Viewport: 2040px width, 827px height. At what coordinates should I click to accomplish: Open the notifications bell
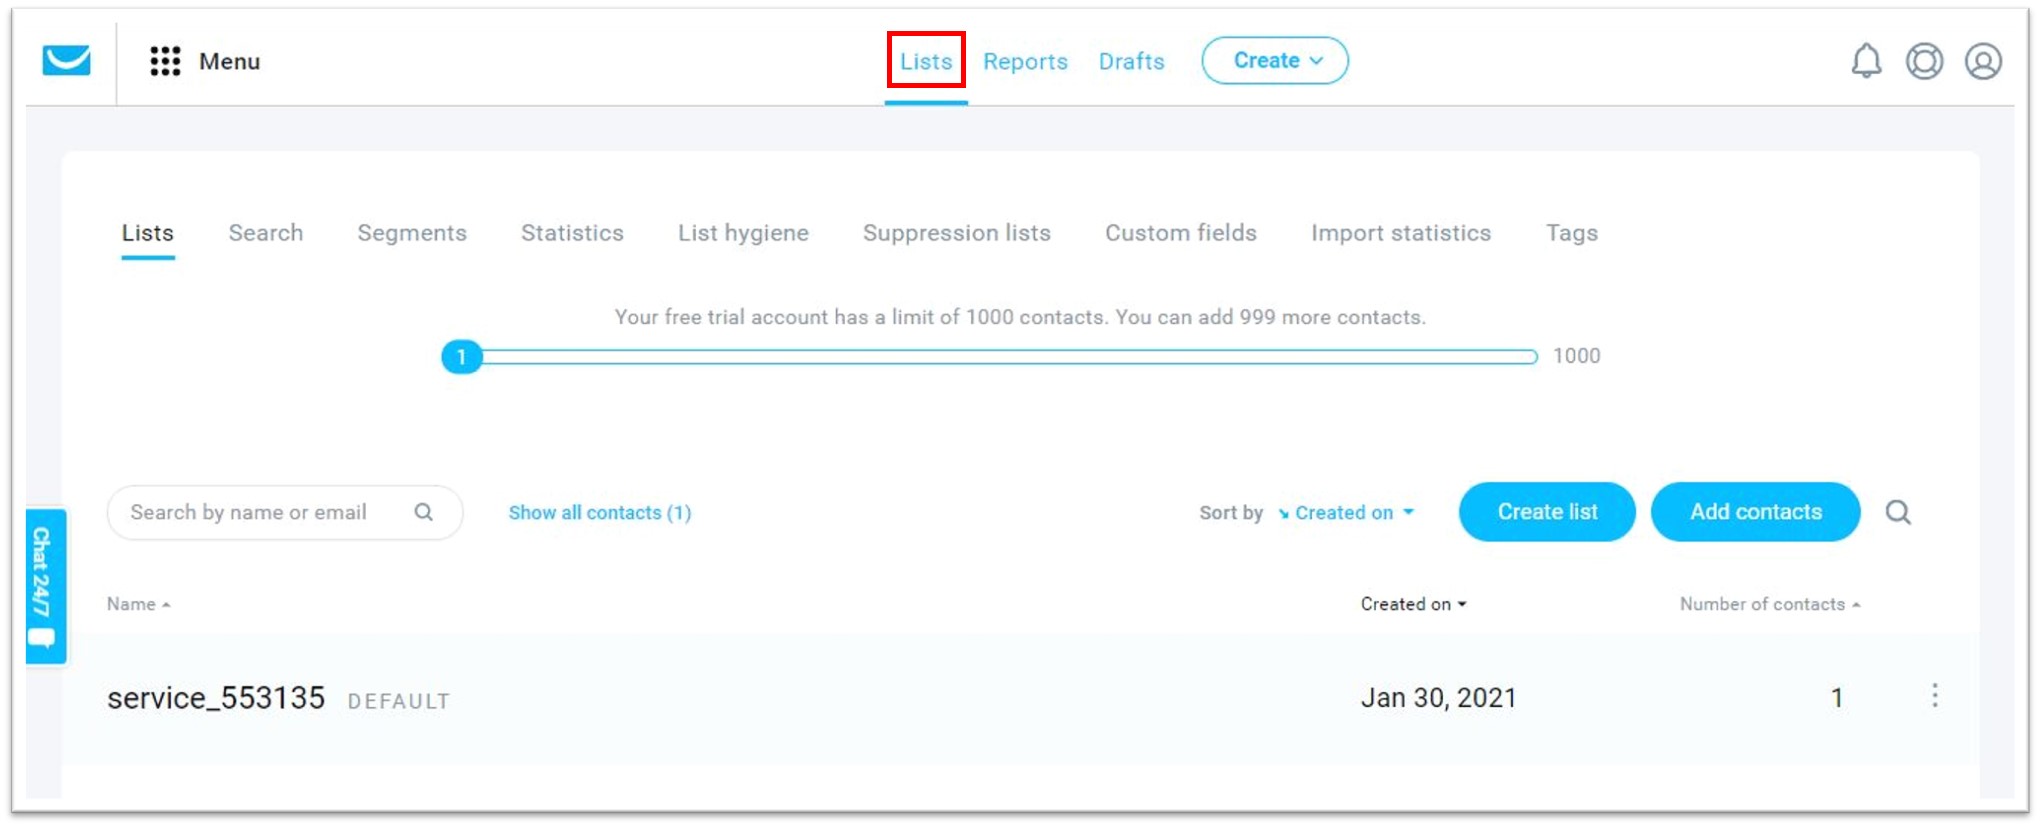(1865, 61)
